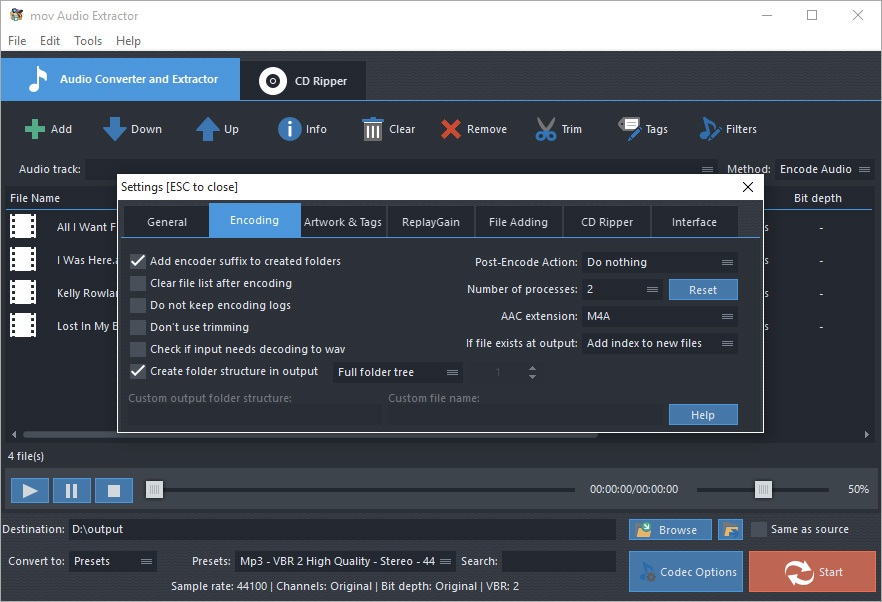Switch to File Adding tab

(x=518, y=222)
